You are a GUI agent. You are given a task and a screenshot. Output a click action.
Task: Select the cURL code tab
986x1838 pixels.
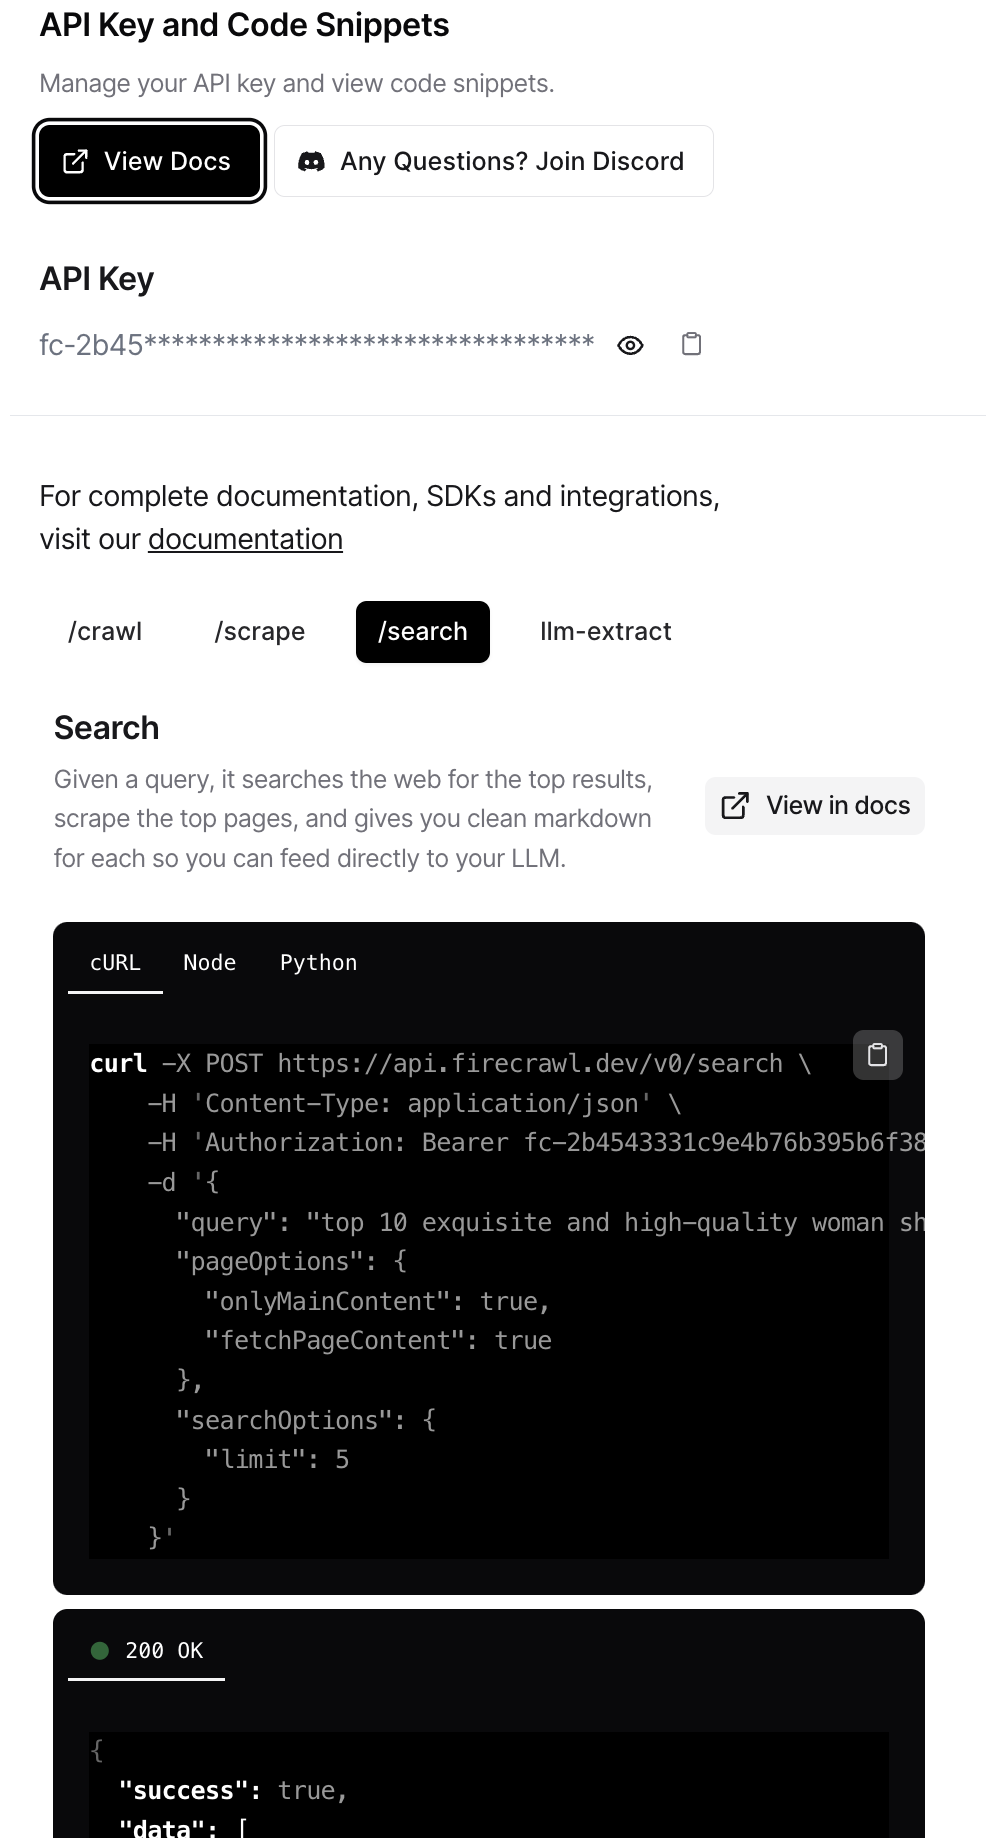click(115, 963)
